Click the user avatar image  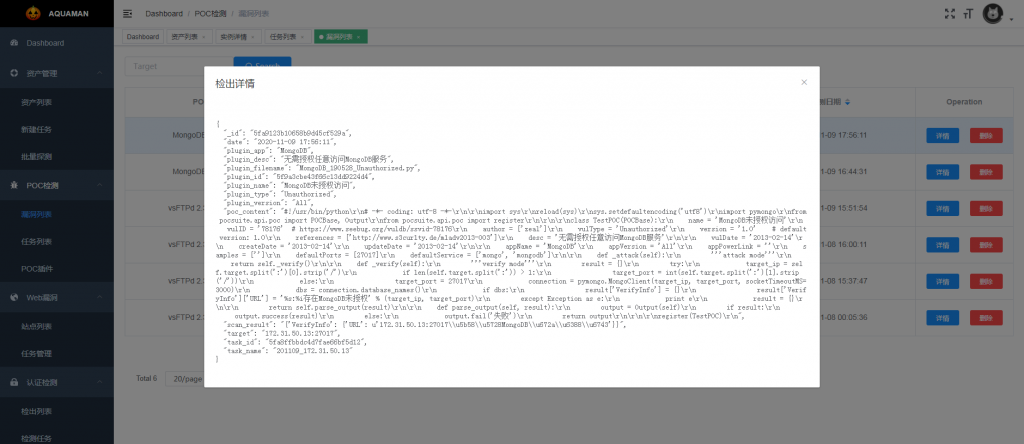pos(993,13)
